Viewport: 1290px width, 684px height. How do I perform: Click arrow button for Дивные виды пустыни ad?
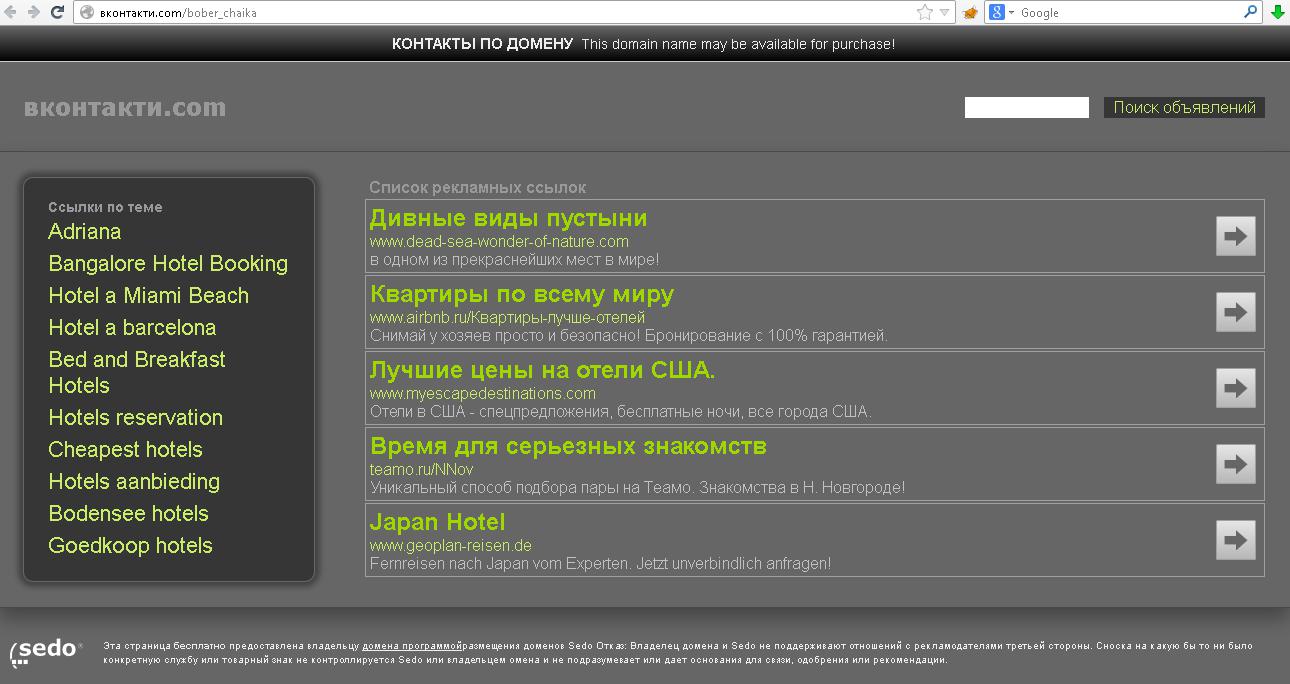pyautogui.click(x=1236, y=236)
